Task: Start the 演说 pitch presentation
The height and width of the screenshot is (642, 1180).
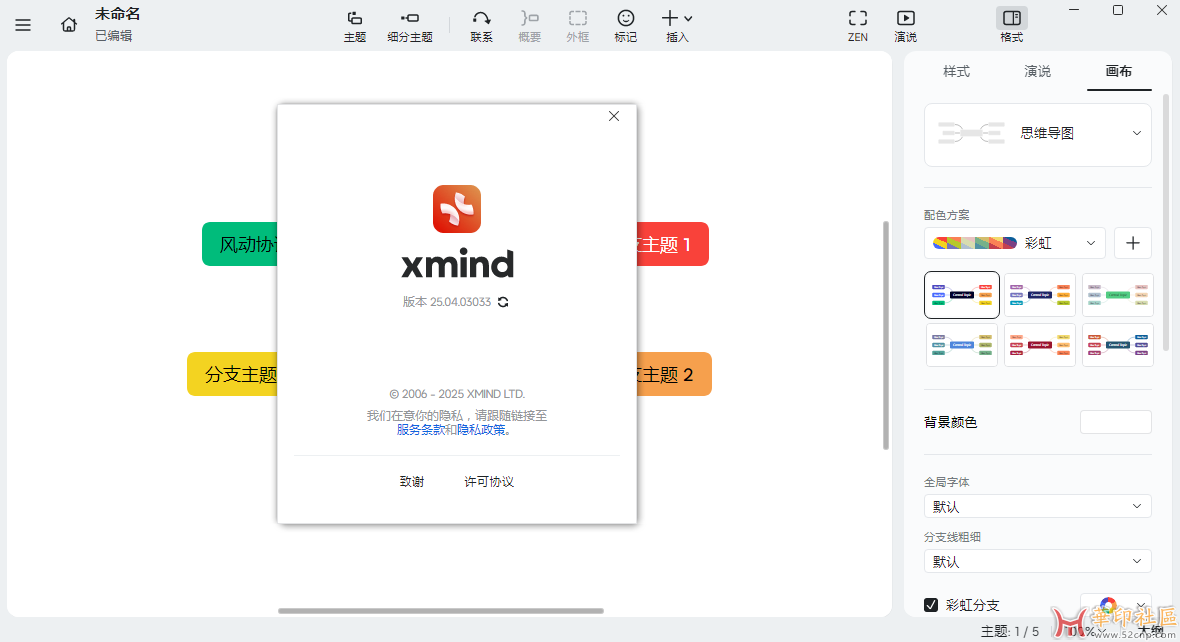Action: tap(905, 26)
